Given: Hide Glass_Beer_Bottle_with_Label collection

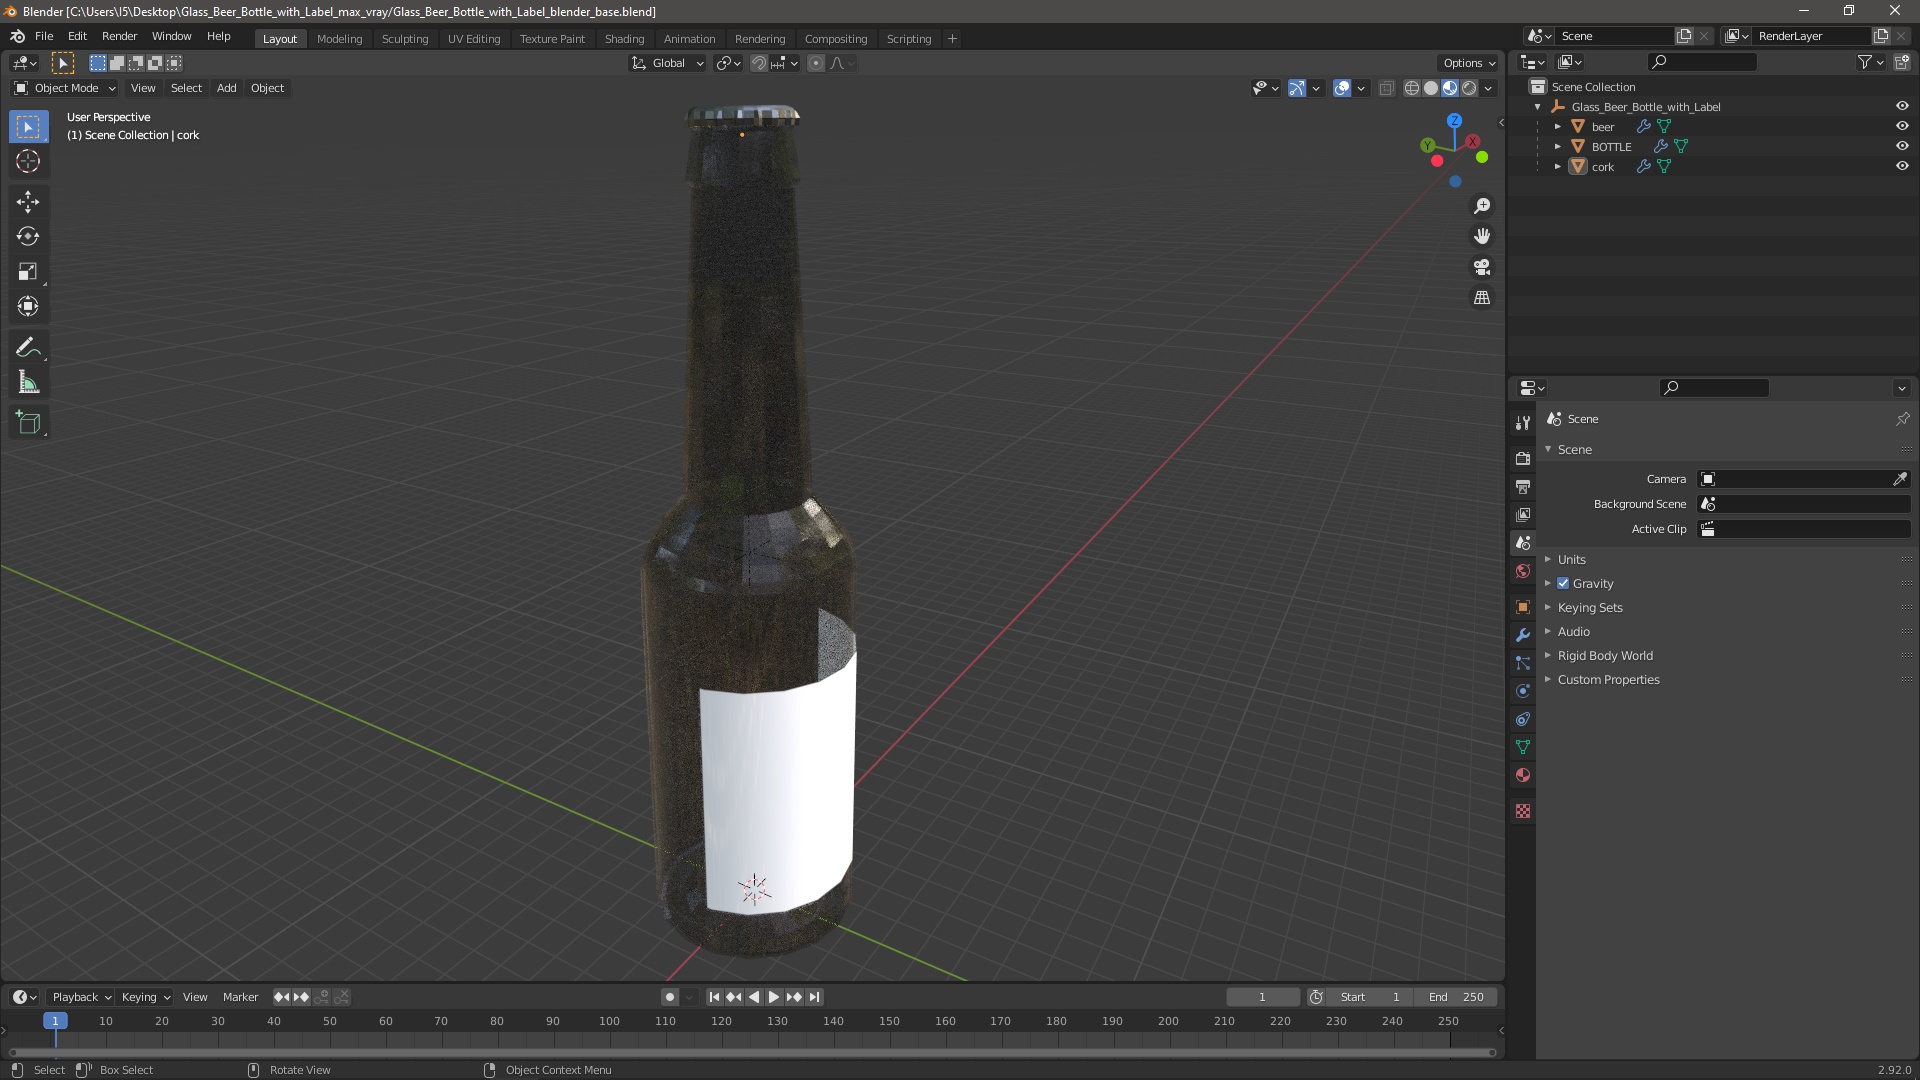Looking at the screenshot, I should coord(1902,106).
